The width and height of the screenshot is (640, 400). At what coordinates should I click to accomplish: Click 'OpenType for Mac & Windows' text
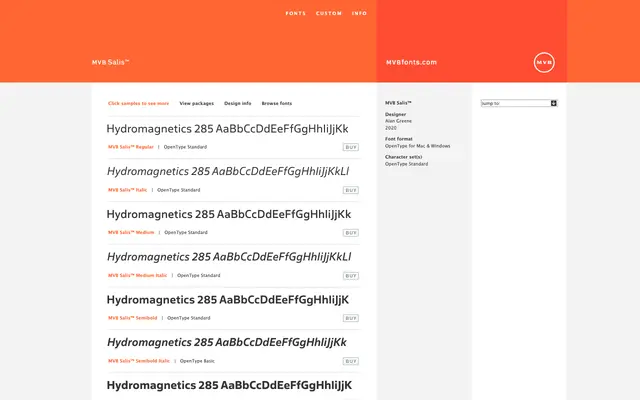pos(418,146)
